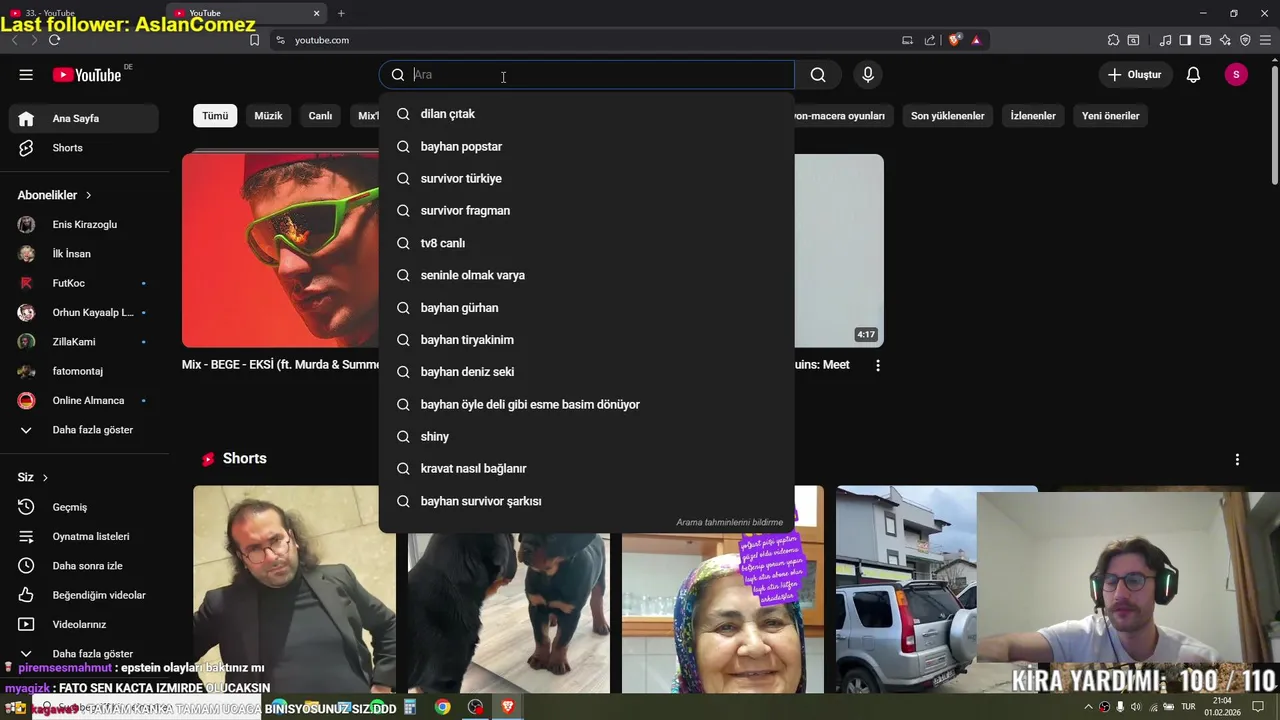Open the YouTube hamburger guide menu

[26, 75]
